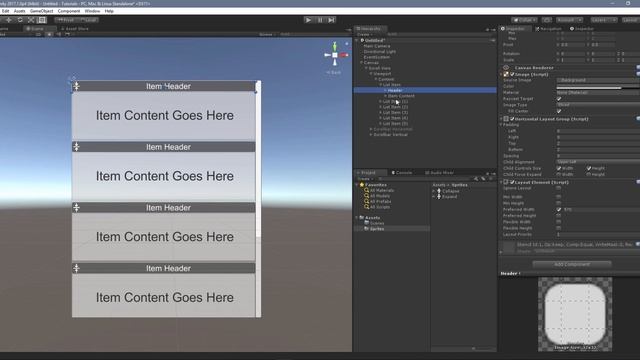Toggle Horizontal Layout Group enabled checkbox
640x360 pixels.
click(512, 119)
